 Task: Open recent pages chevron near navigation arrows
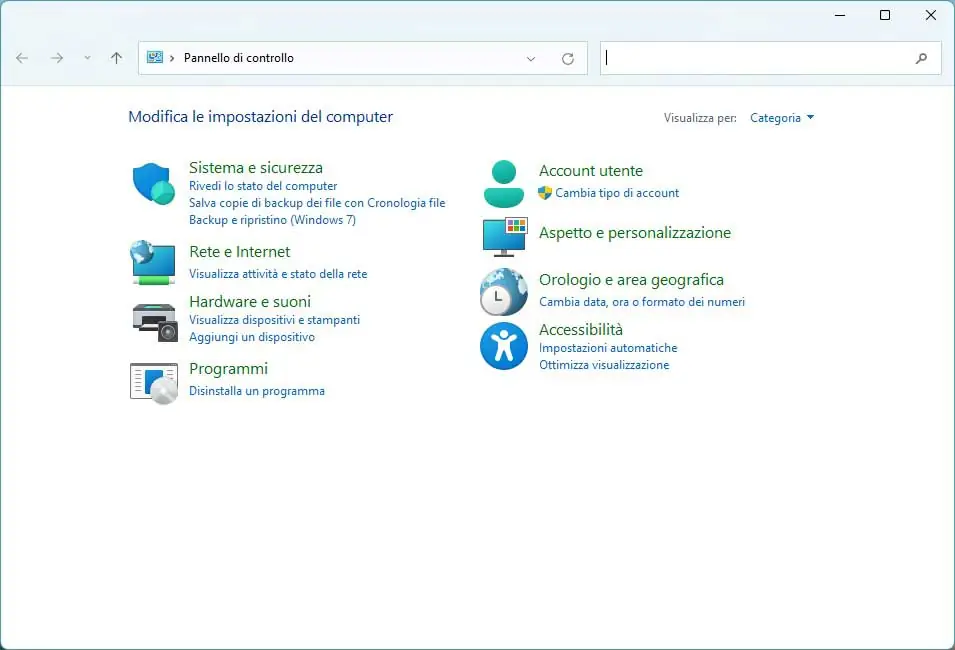[x=88, y=58]
